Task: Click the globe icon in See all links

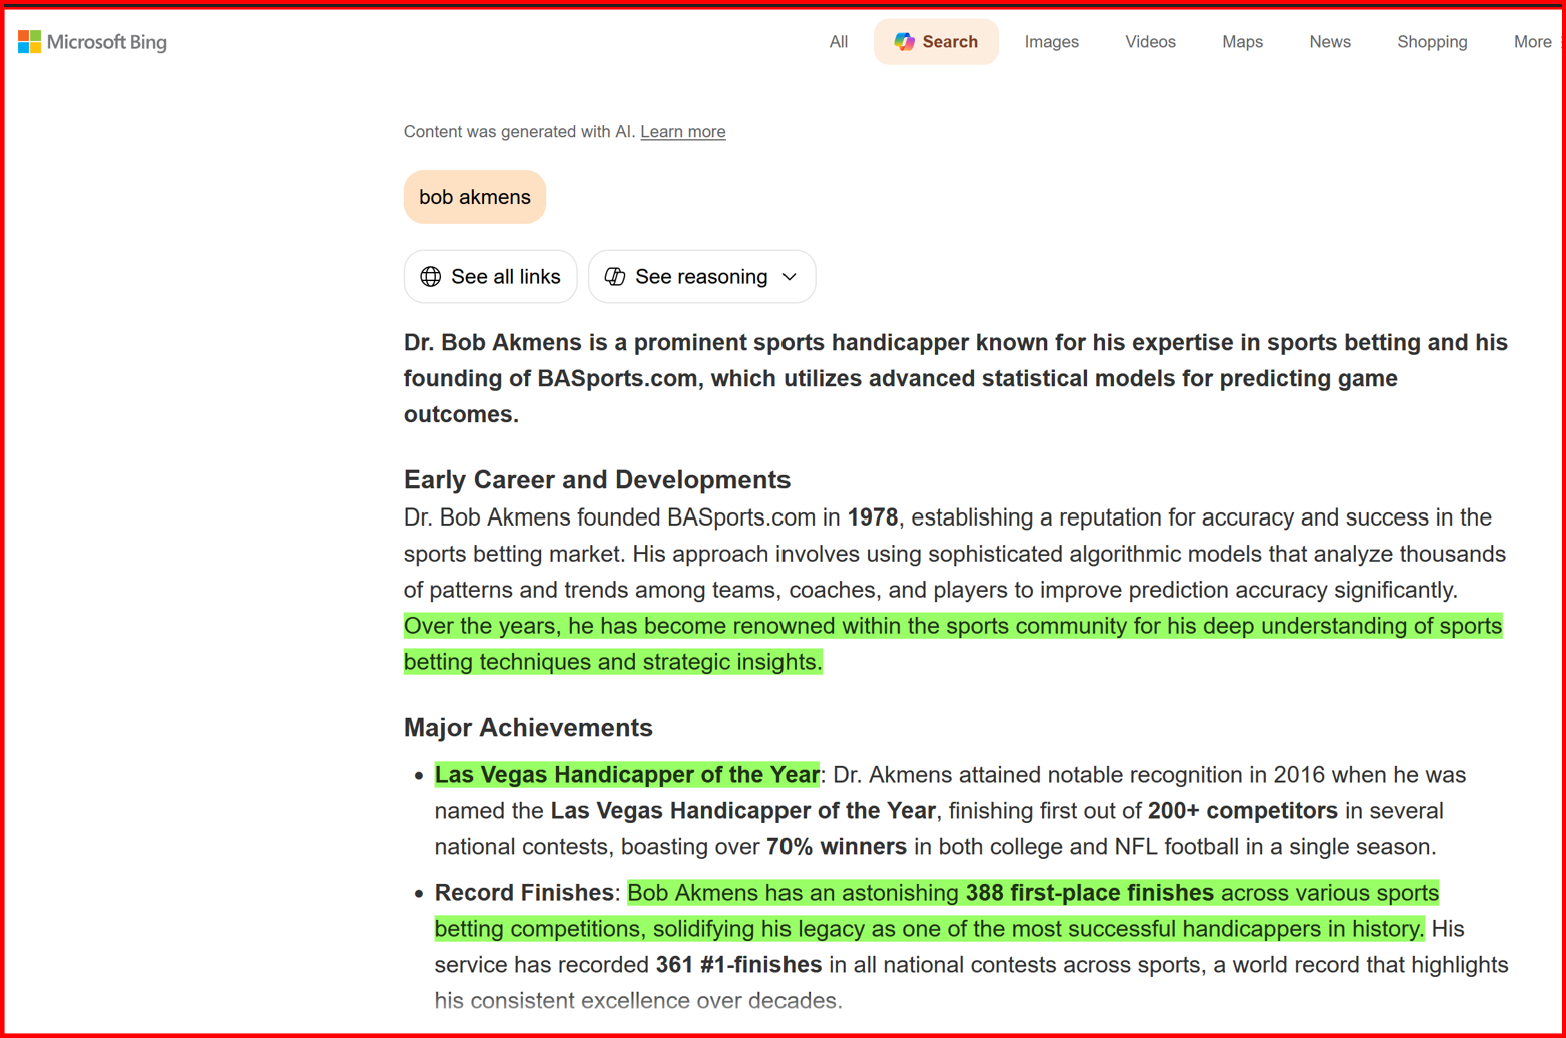Action: 431,277
